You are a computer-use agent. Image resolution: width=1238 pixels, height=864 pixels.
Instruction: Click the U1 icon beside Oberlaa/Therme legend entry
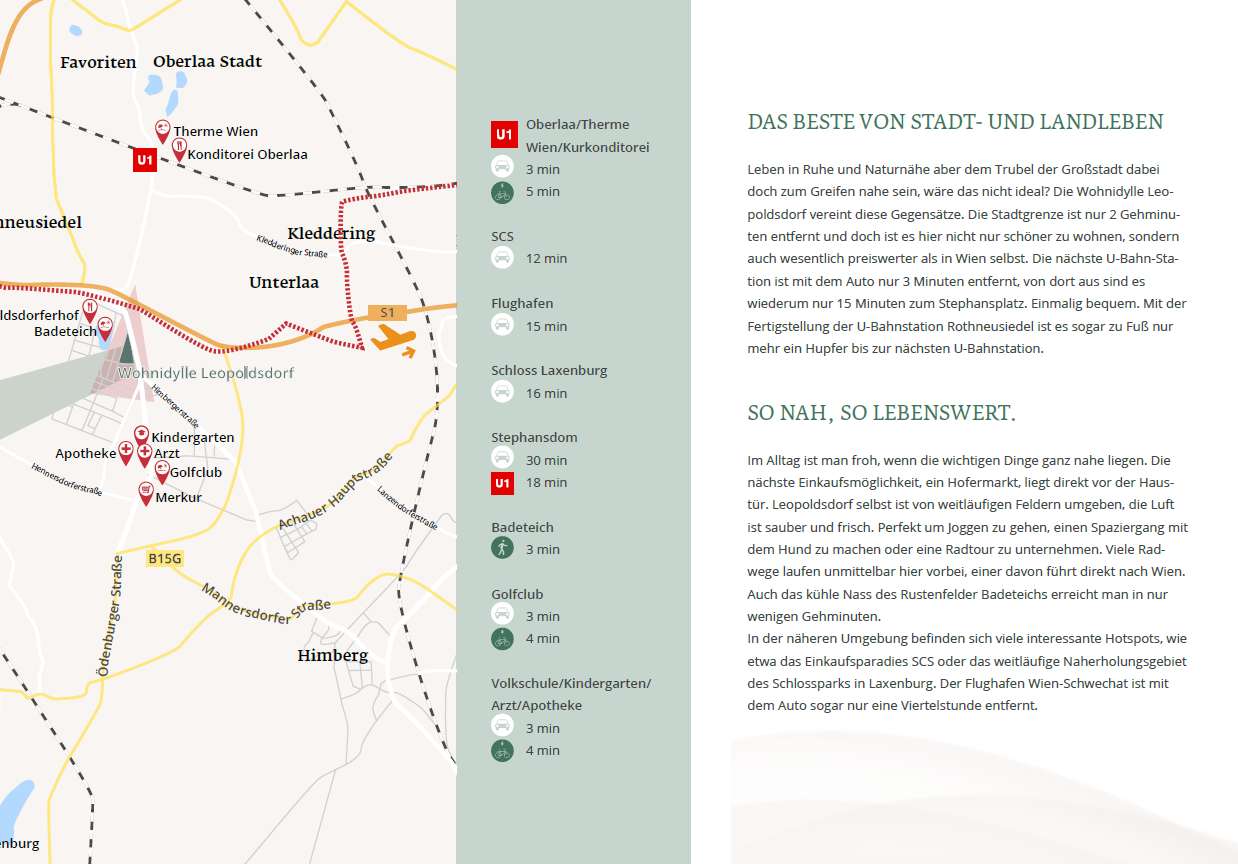coord(504,135)
